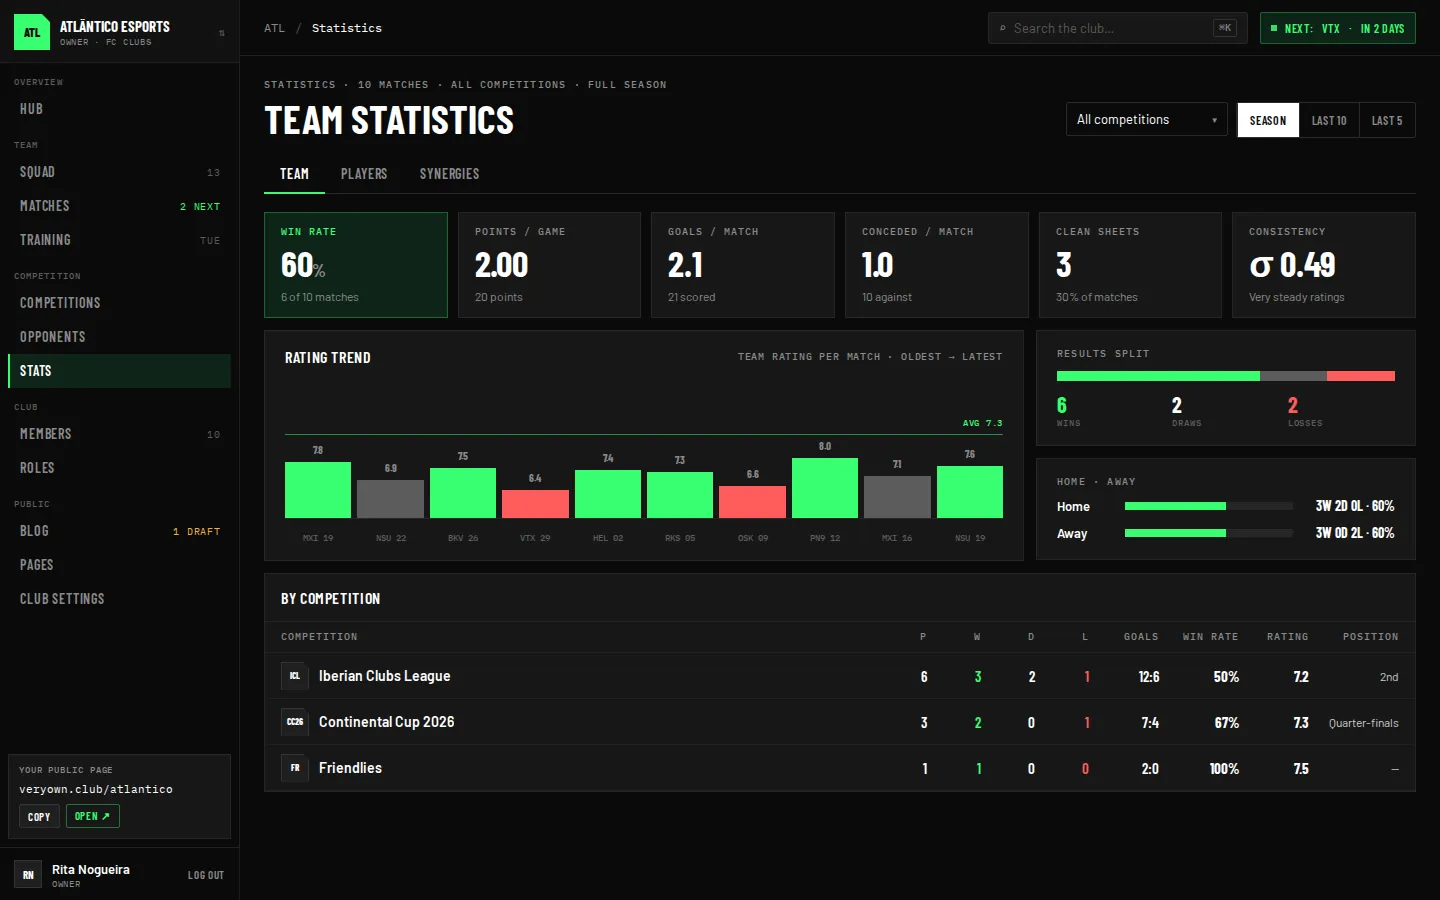Select the Friendlies competition row
The width and height of the screenshot is (1440, 900).
click(x=840, y=768)
